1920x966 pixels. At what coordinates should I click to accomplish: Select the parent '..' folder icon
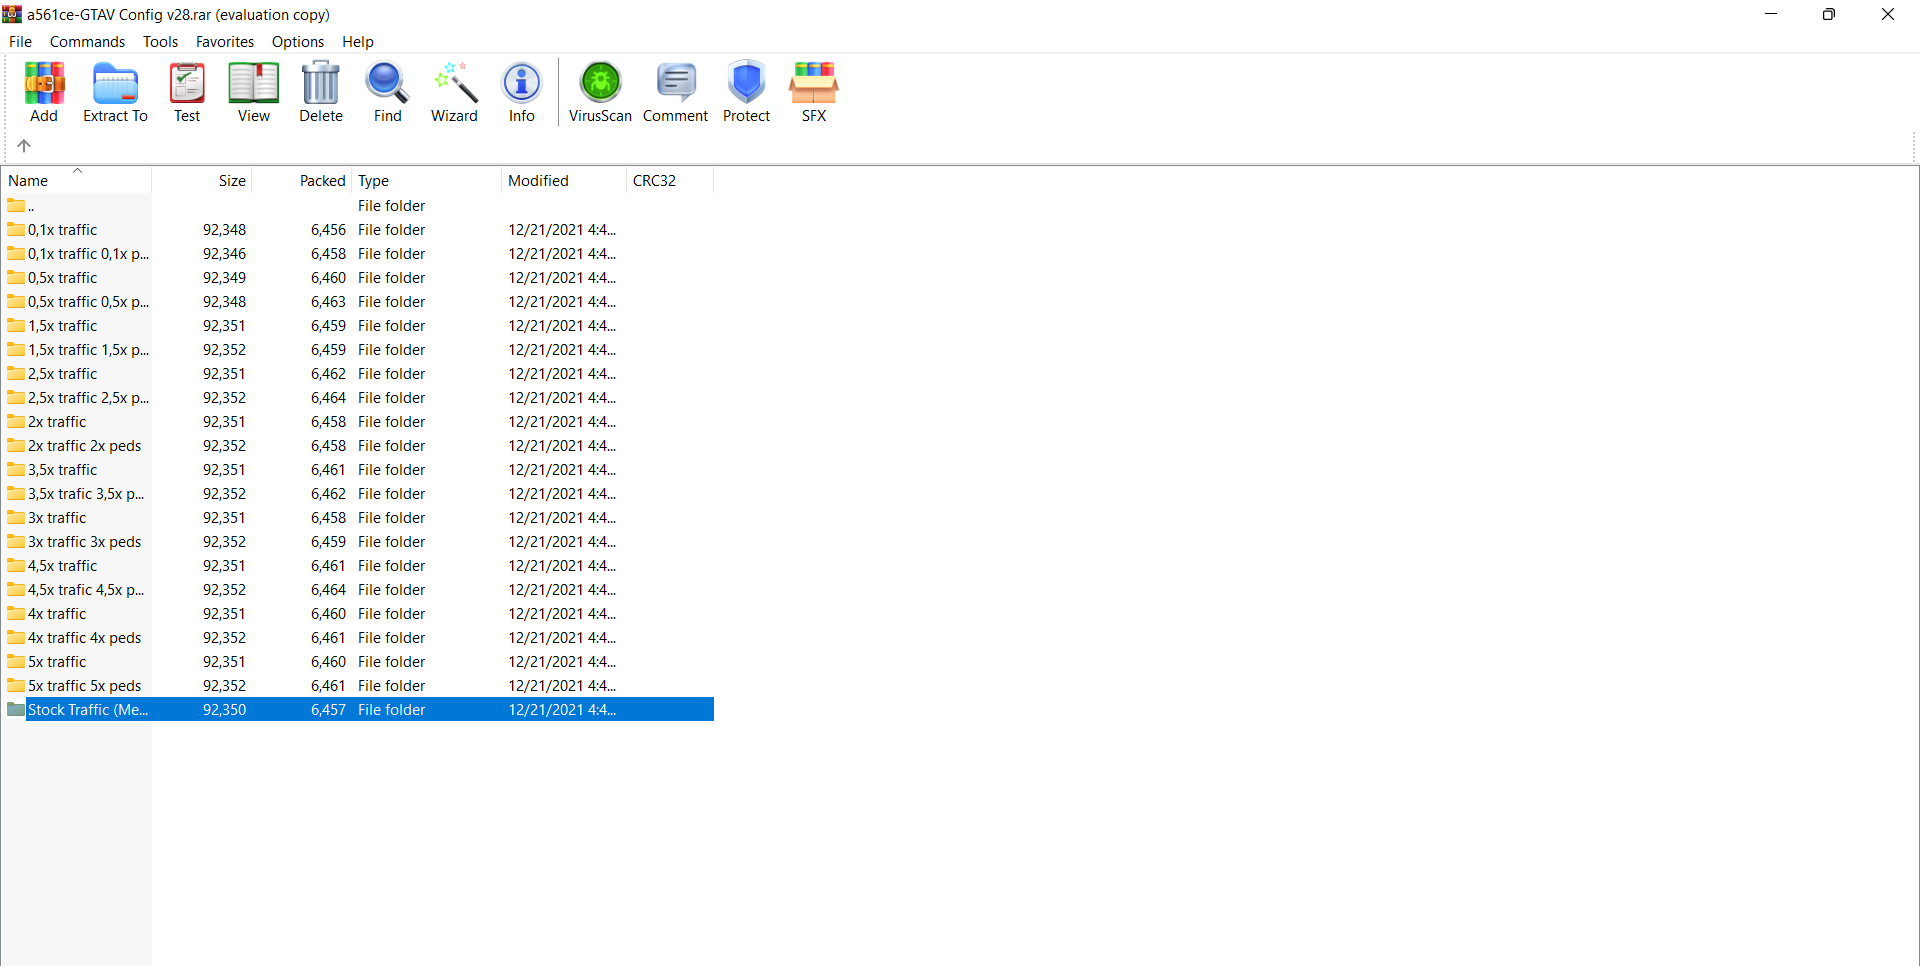pyautogui.click(x=16, y=206)
